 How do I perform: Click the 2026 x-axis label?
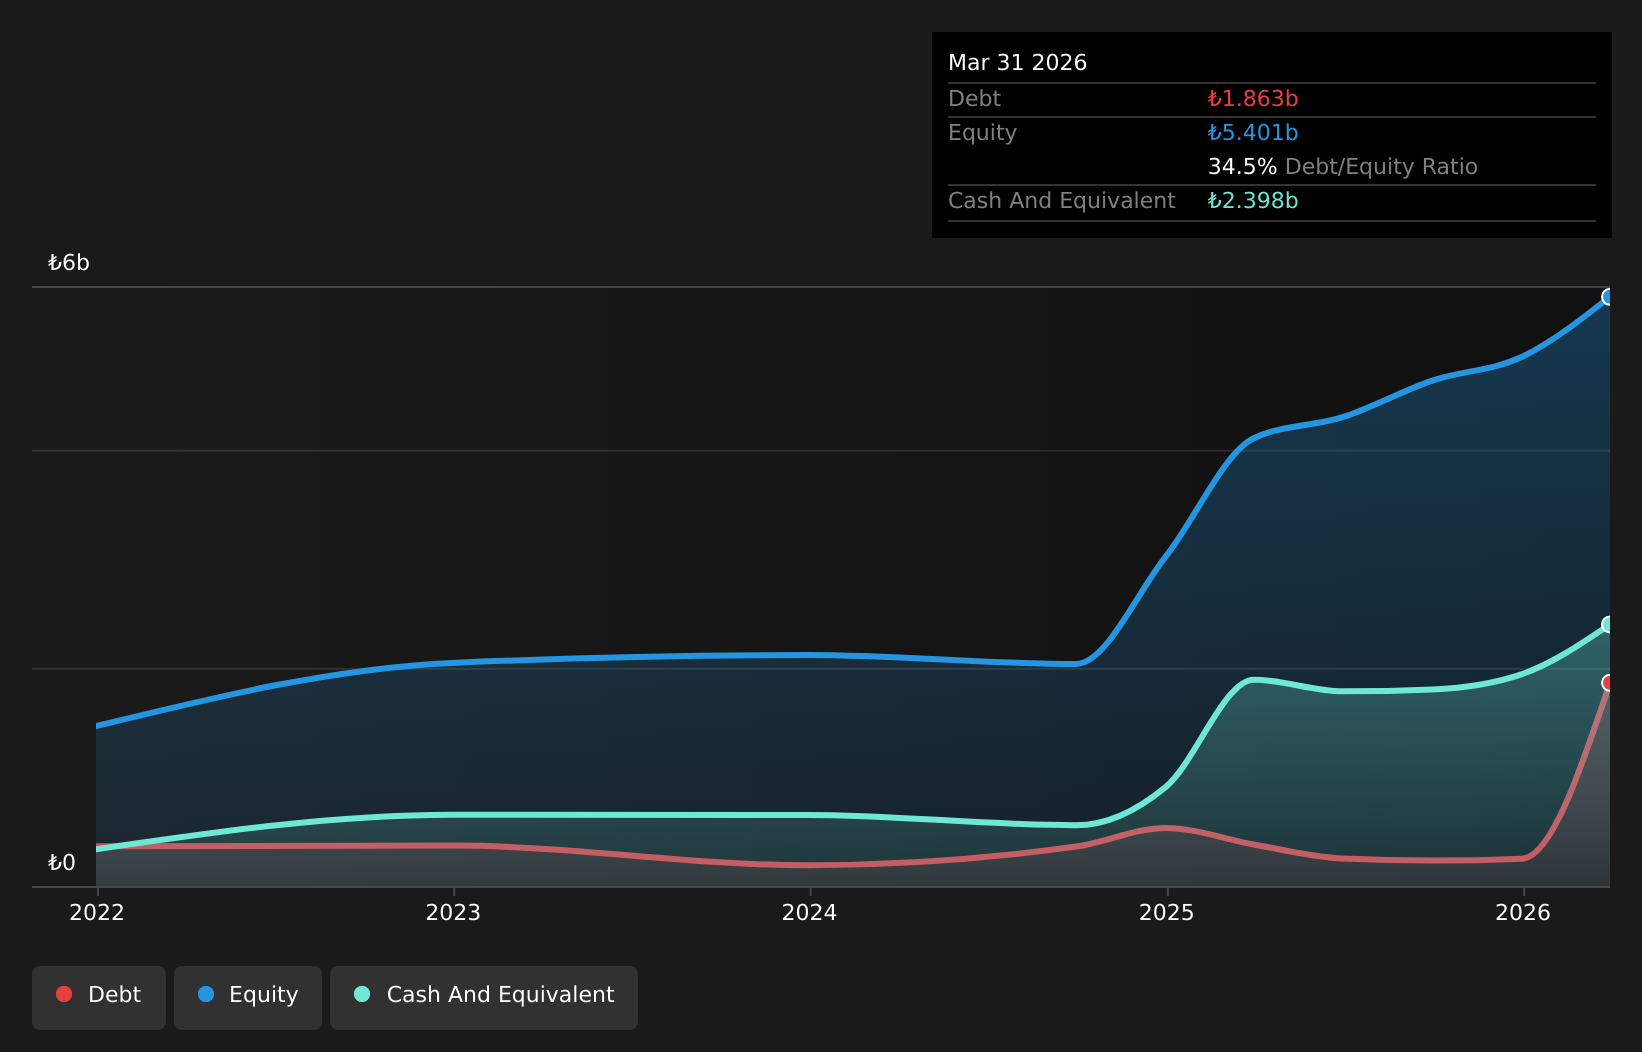[1523, 912]
